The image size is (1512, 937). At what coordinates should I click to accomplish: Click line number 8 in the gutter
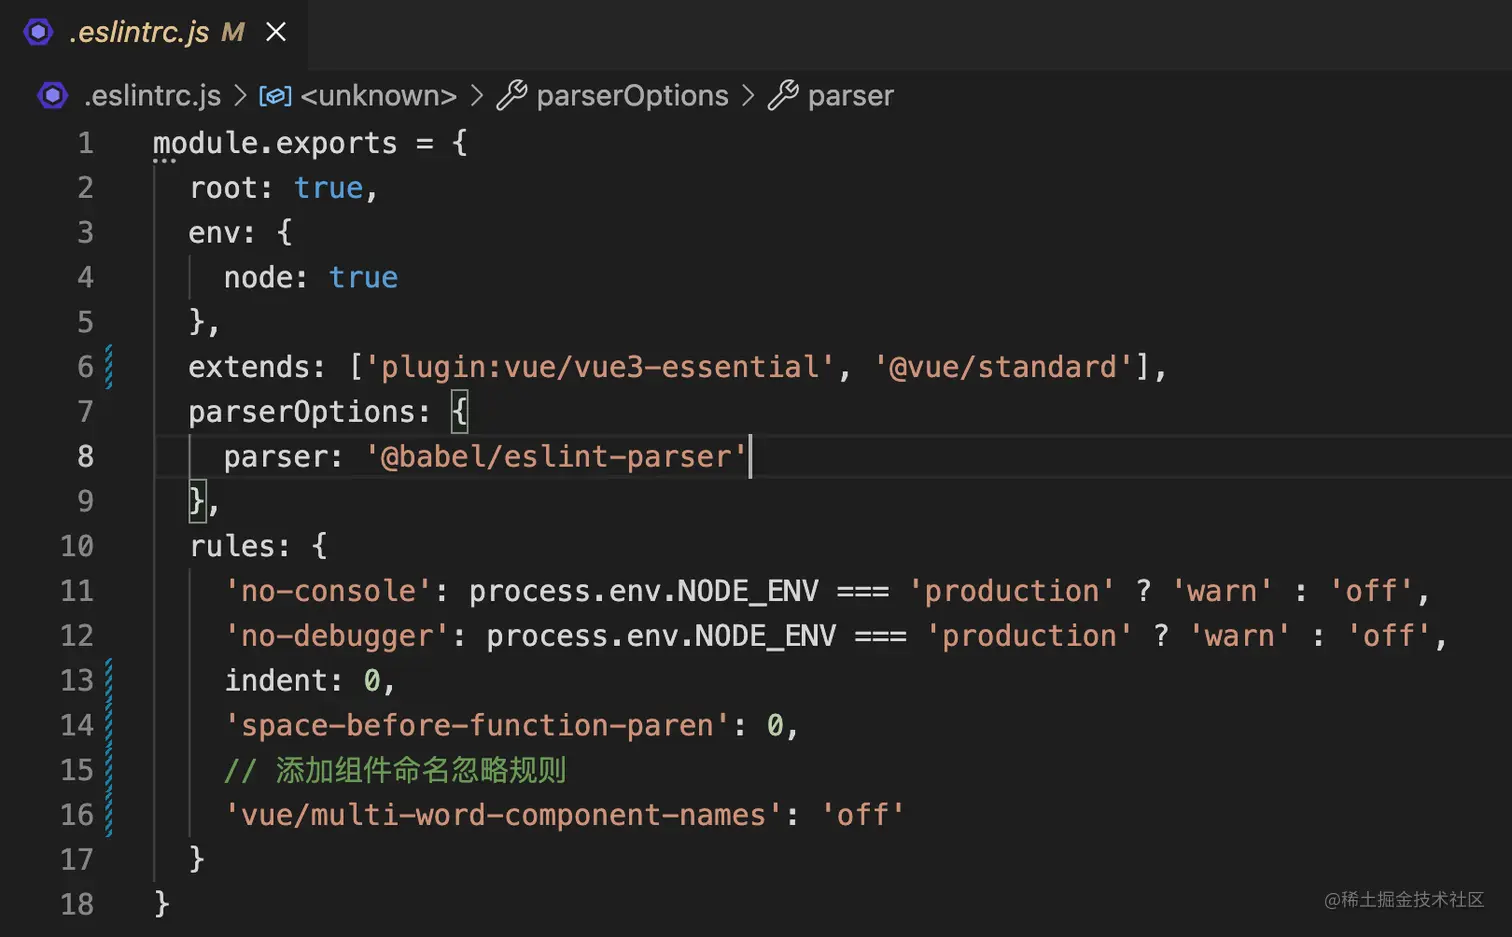tap(86, 457)
